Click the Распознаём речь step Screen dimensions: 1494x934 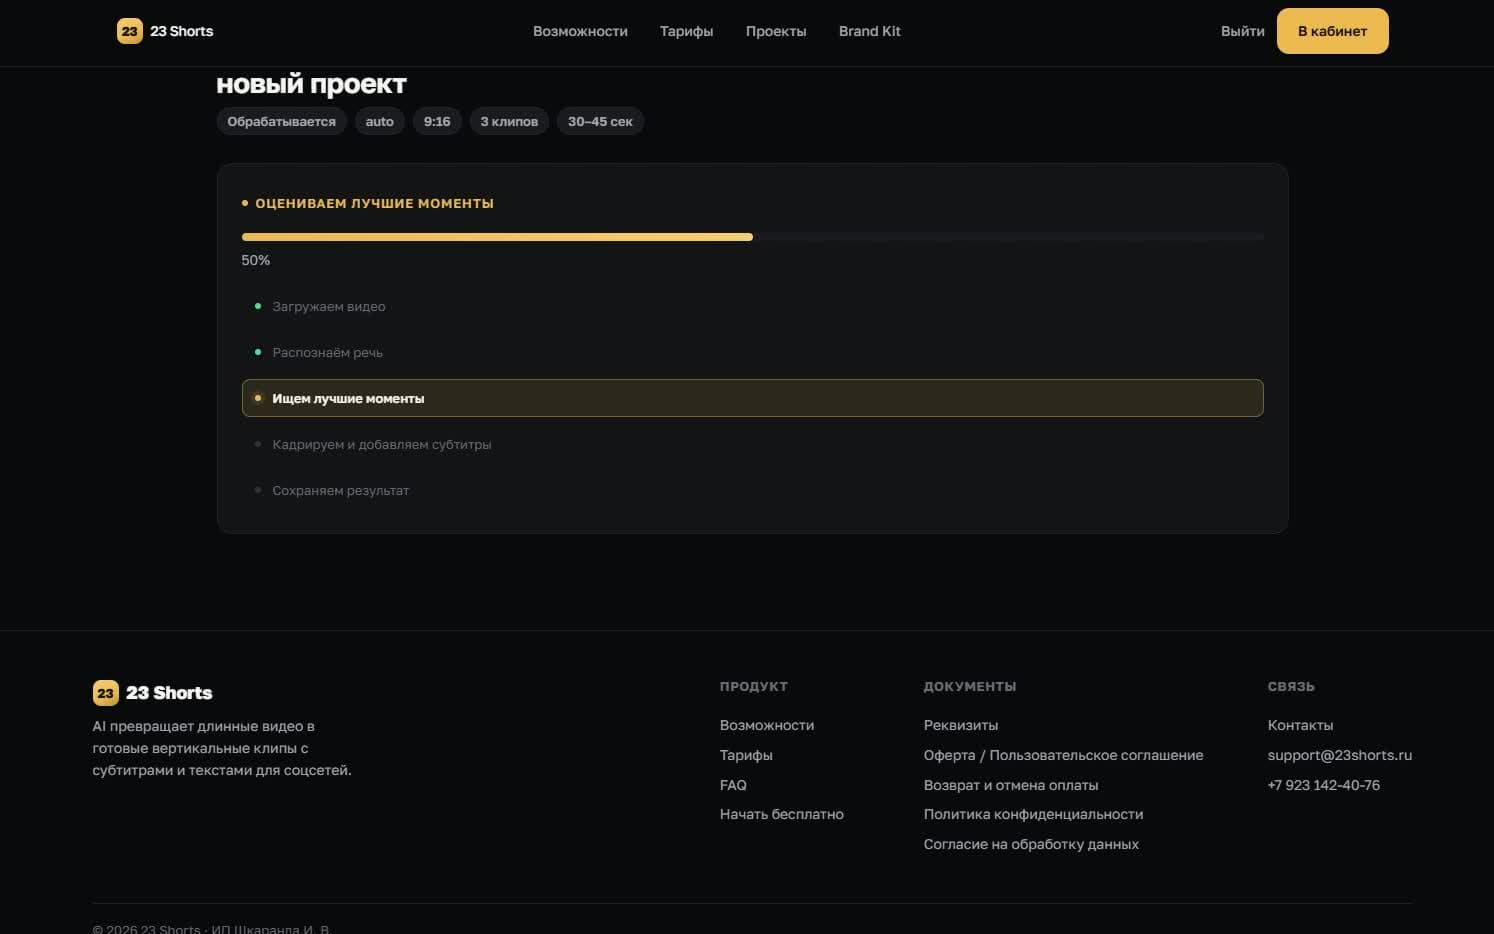click(x=752, y=352)
